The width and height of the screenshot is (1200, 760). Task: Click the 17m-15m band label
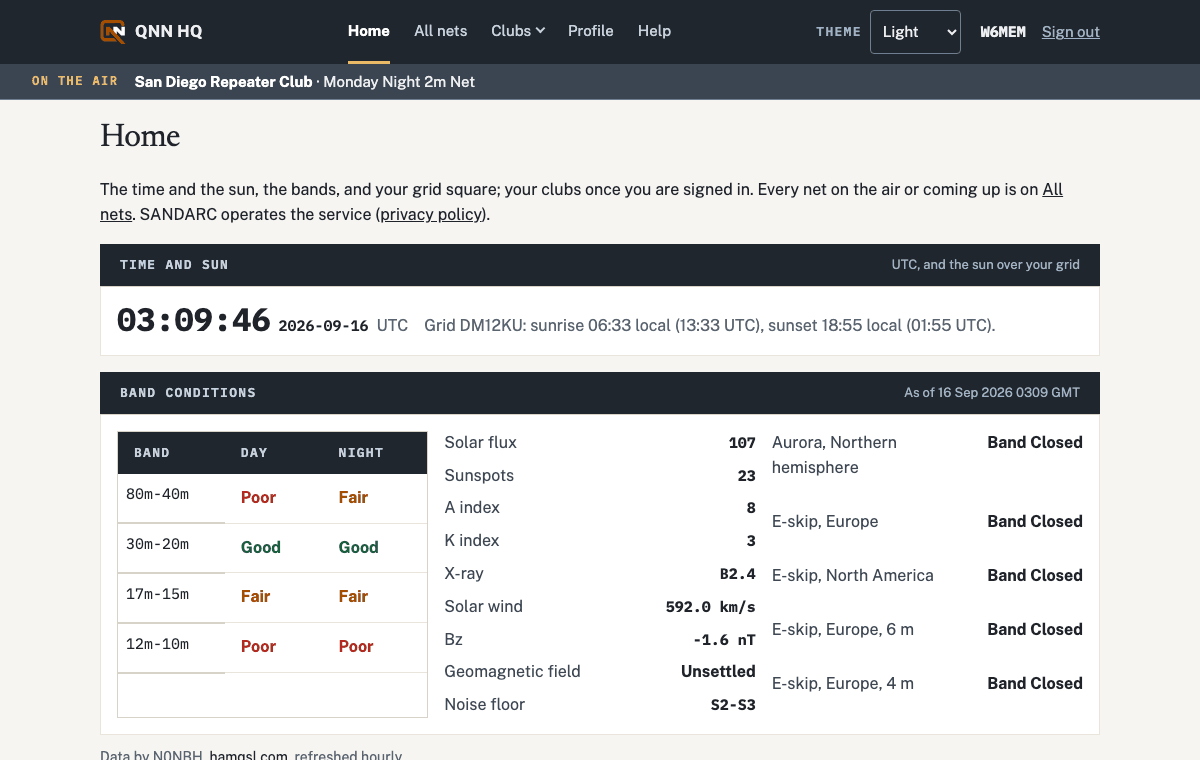click(x=158, y=594)
